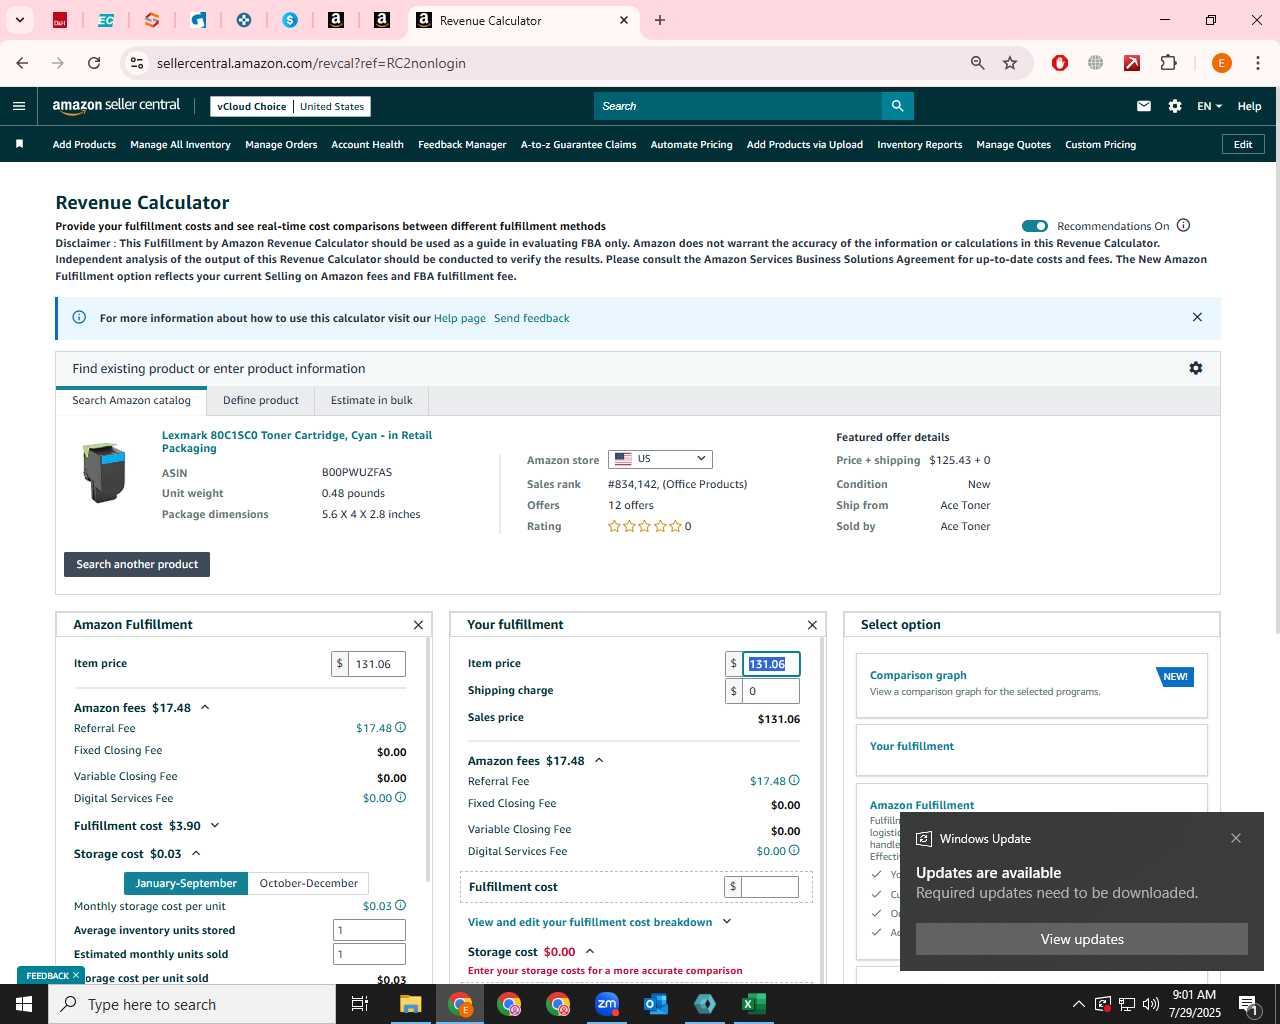Open the EN language dropdown
Screen dimensions: 1280x1024
1209,106
